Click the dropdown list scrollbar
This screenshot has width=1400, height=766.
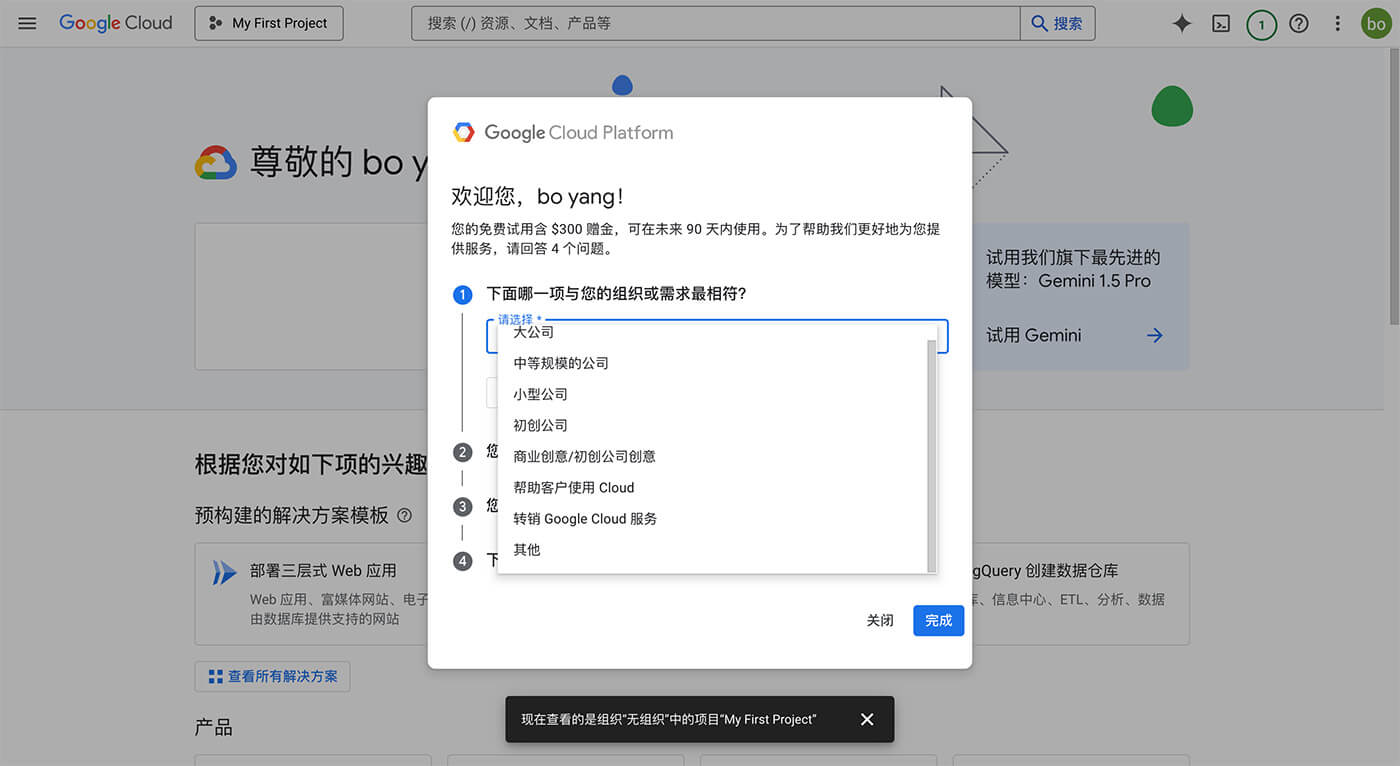click(x=932, y=455)
